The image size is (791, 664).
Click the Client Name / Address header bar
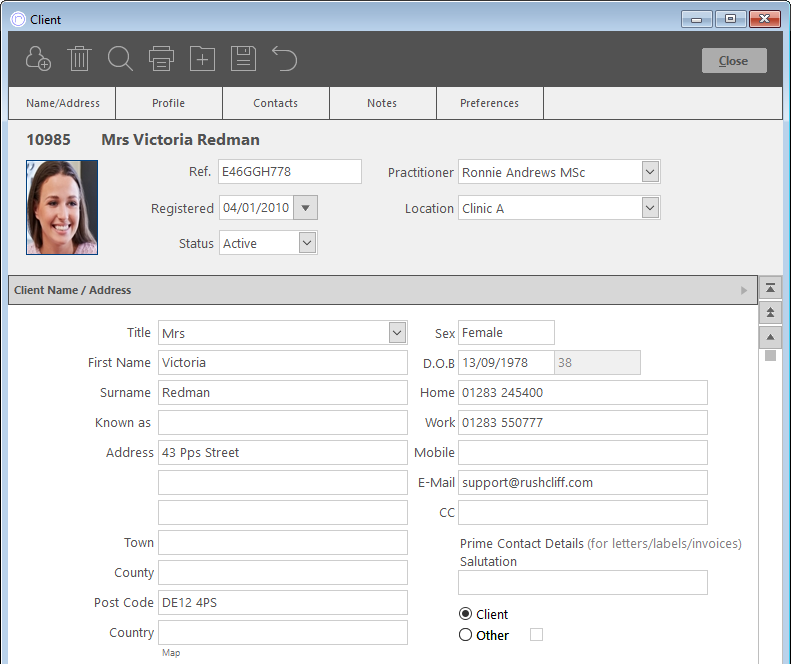[x=383, y=290]
